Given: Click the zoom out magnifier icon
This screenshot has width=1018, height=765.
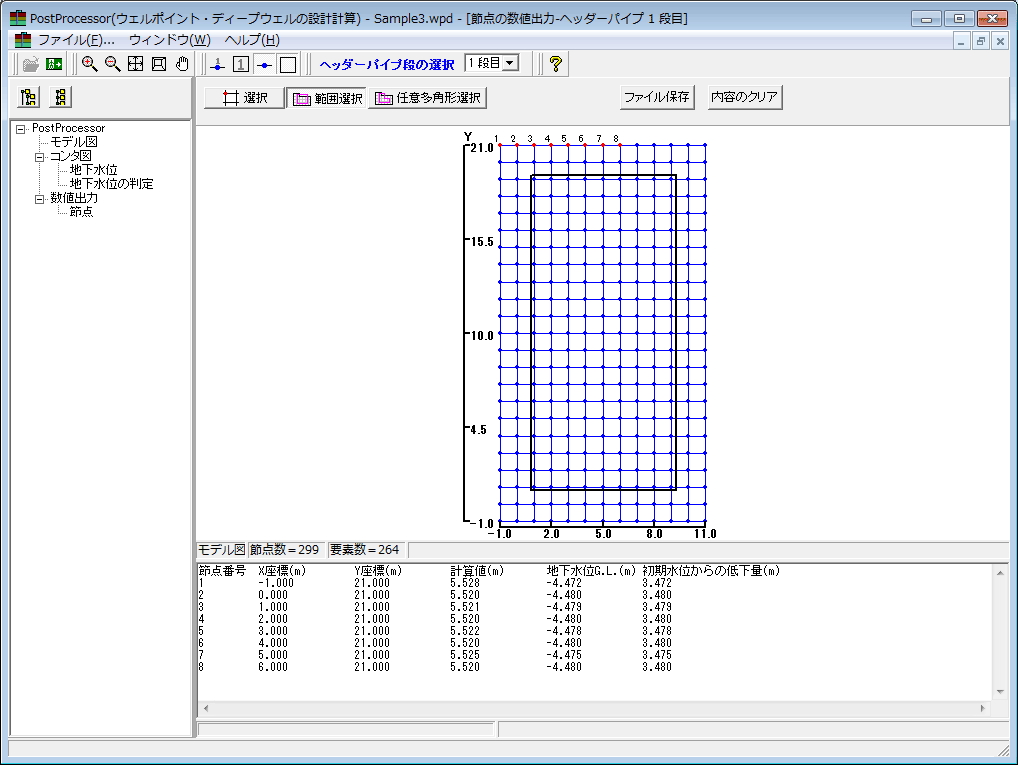Looking at the screenshot, I should tap(112, 64).
